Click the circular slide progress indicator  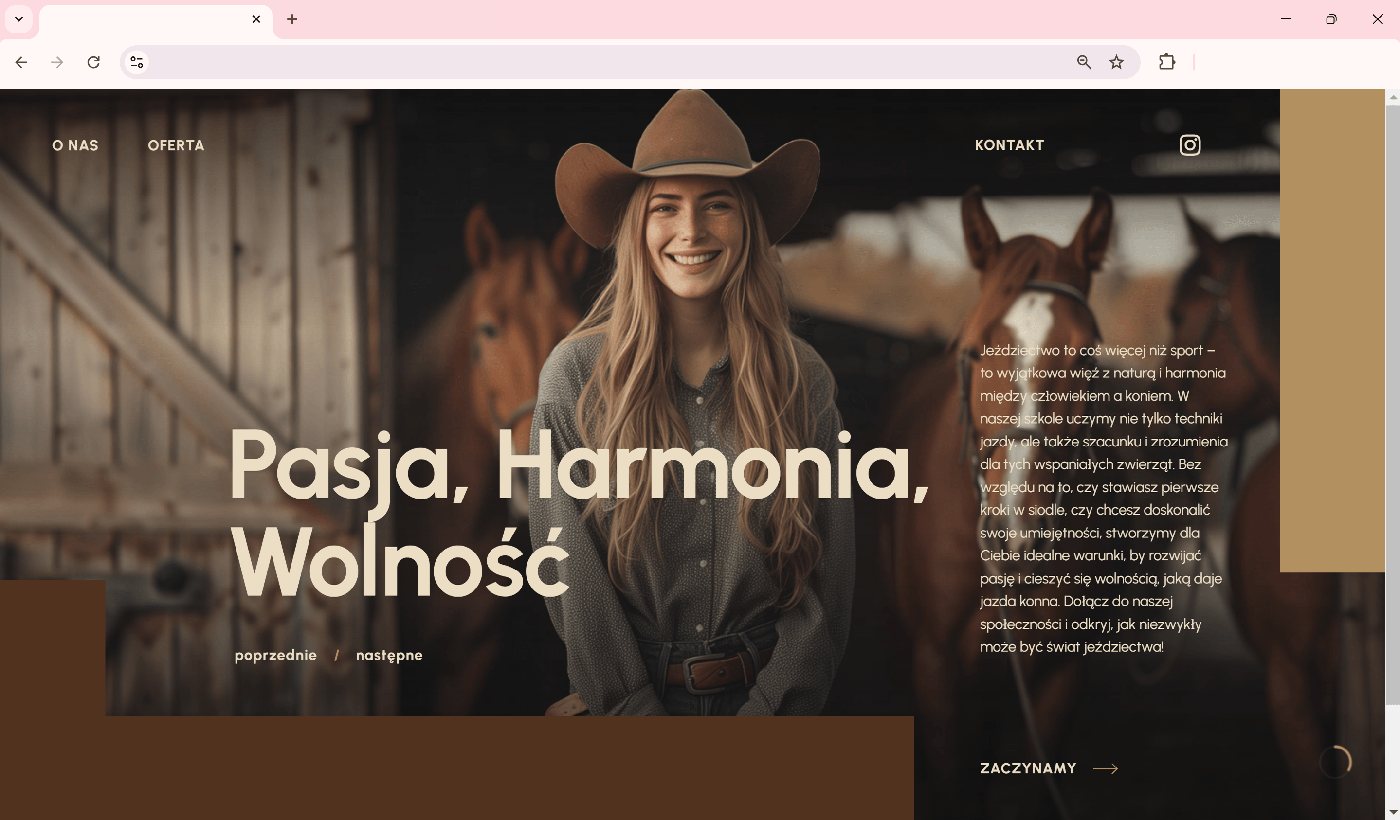(x=1335, y=762)
